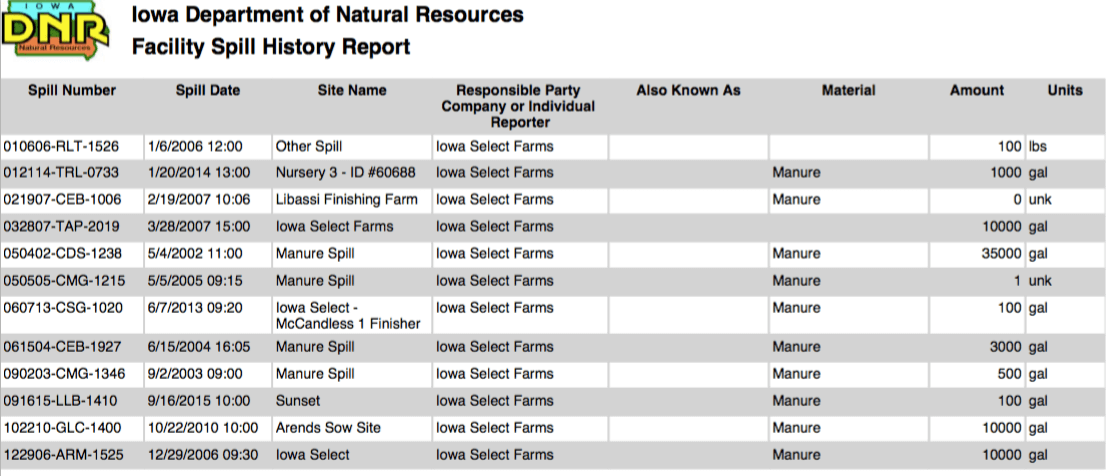Select spill number 061504-CEB-1927
The width and height of the screenshot is (1113, 476).
coord(61,348)
